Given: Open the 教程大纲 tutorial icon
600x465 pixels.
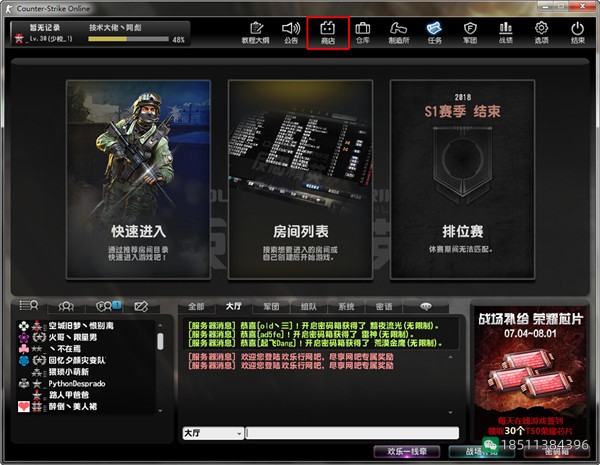Looking at the screenshot, I should coord(256,33).
